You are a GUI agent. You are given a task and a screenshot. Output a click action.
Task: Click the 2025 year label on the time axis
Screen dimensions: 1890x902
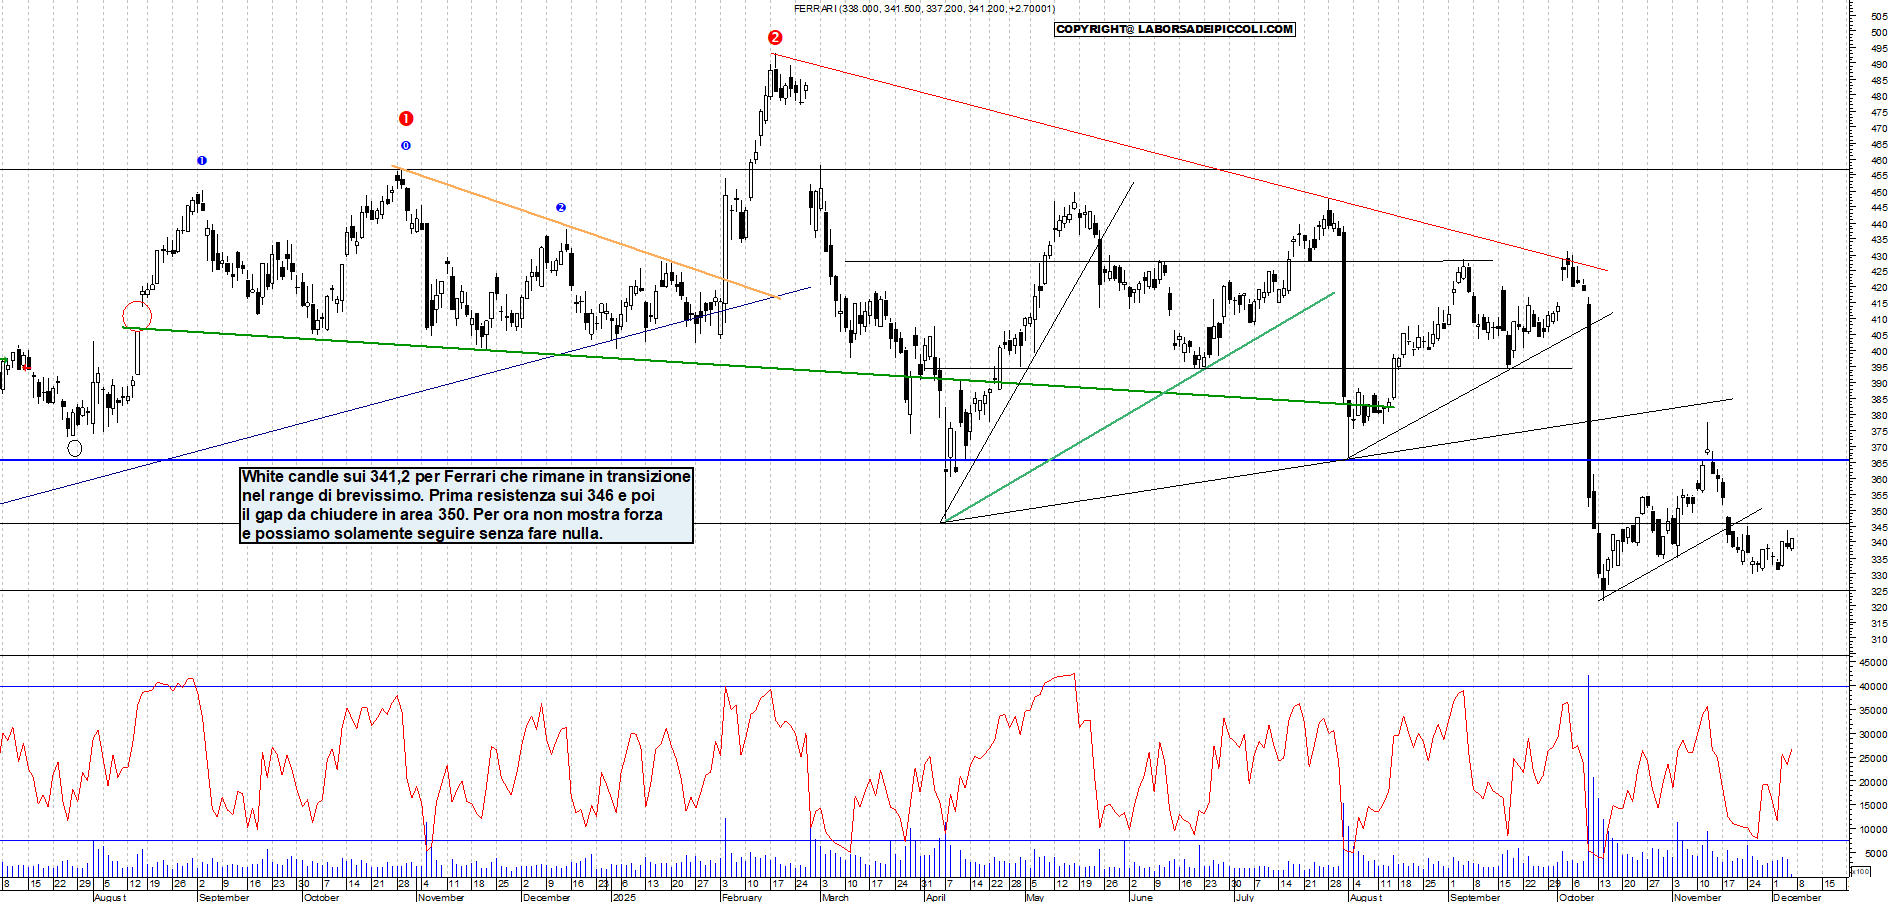point(624,897)
